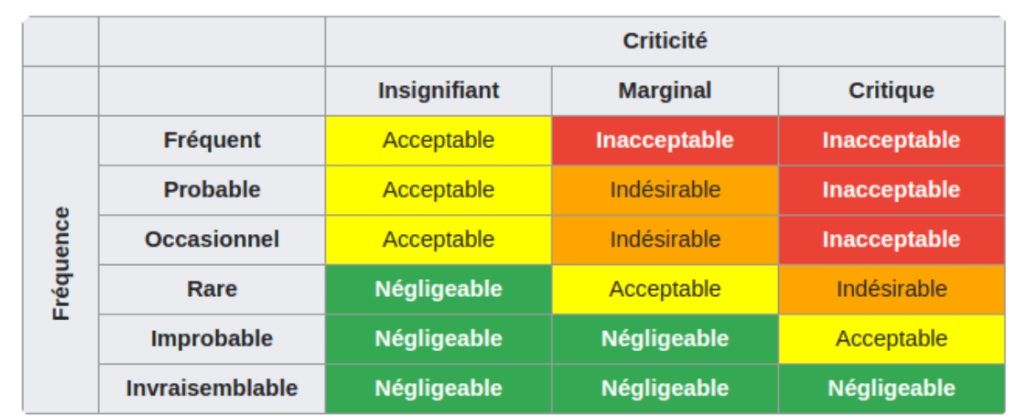The width and height of the screenshot is (1021, 420).
Task: Click the vertical Fréquence row label
Action: pos(61,264)
